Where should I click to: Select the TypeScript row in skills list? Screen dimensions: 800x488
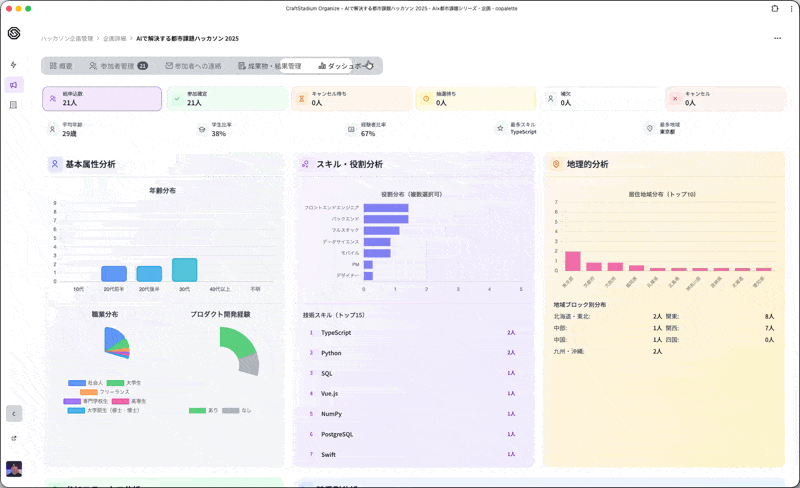point(412,332)
